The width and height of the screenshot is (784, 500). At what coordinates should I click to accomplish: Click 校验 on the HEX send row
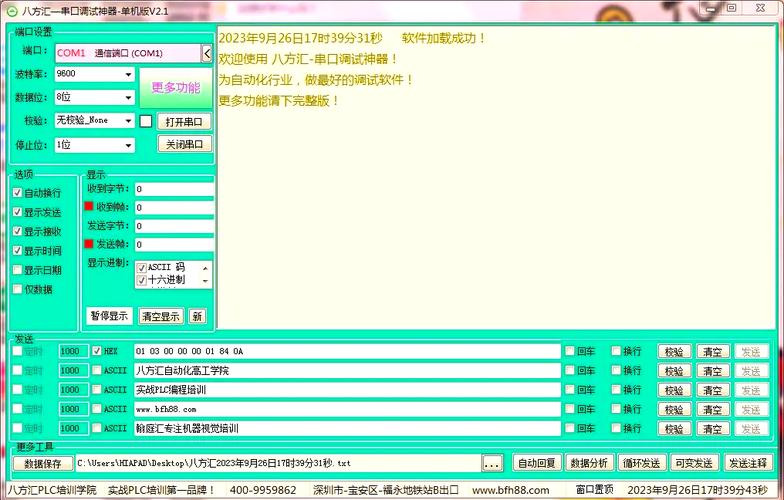click(x=674, y=352)
